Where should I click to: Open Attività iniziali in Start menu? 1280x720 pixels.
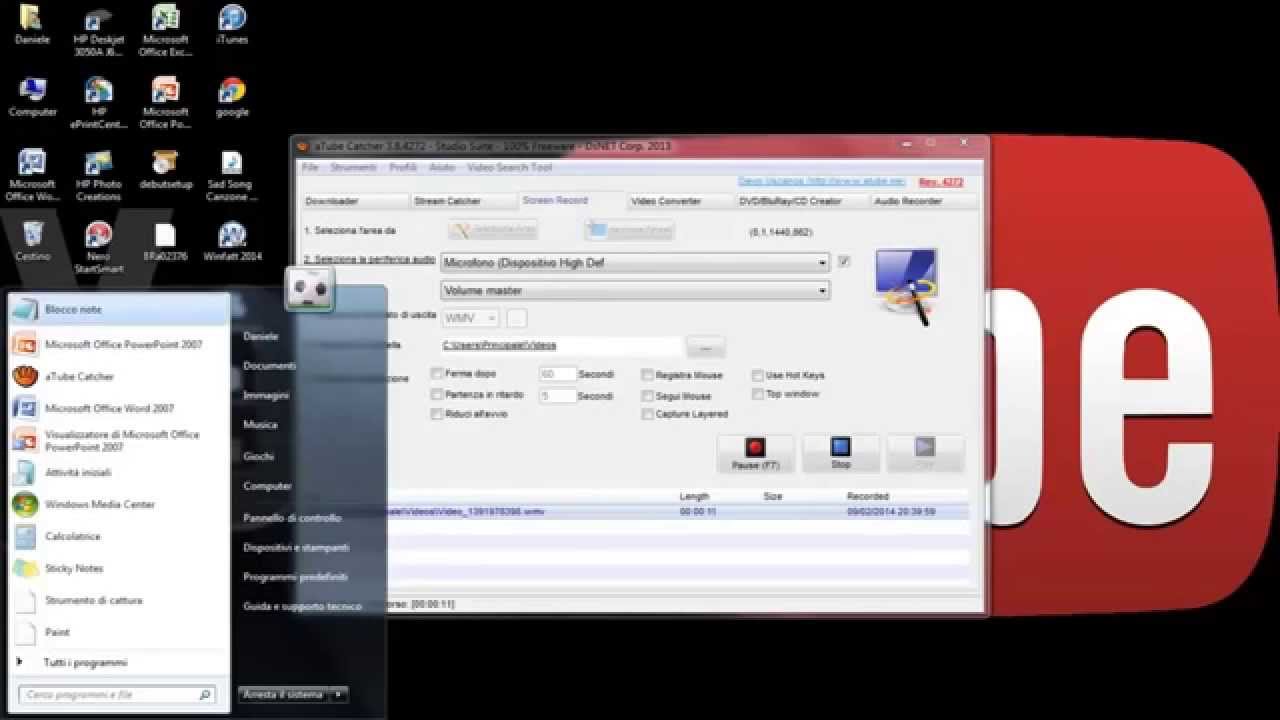tap(119, 472)
